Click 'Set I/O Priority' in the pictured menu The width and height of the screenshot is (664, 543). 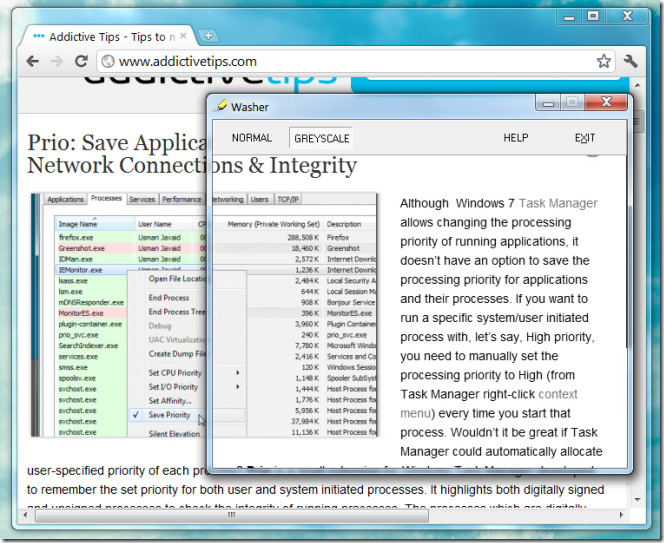point(173,387)
